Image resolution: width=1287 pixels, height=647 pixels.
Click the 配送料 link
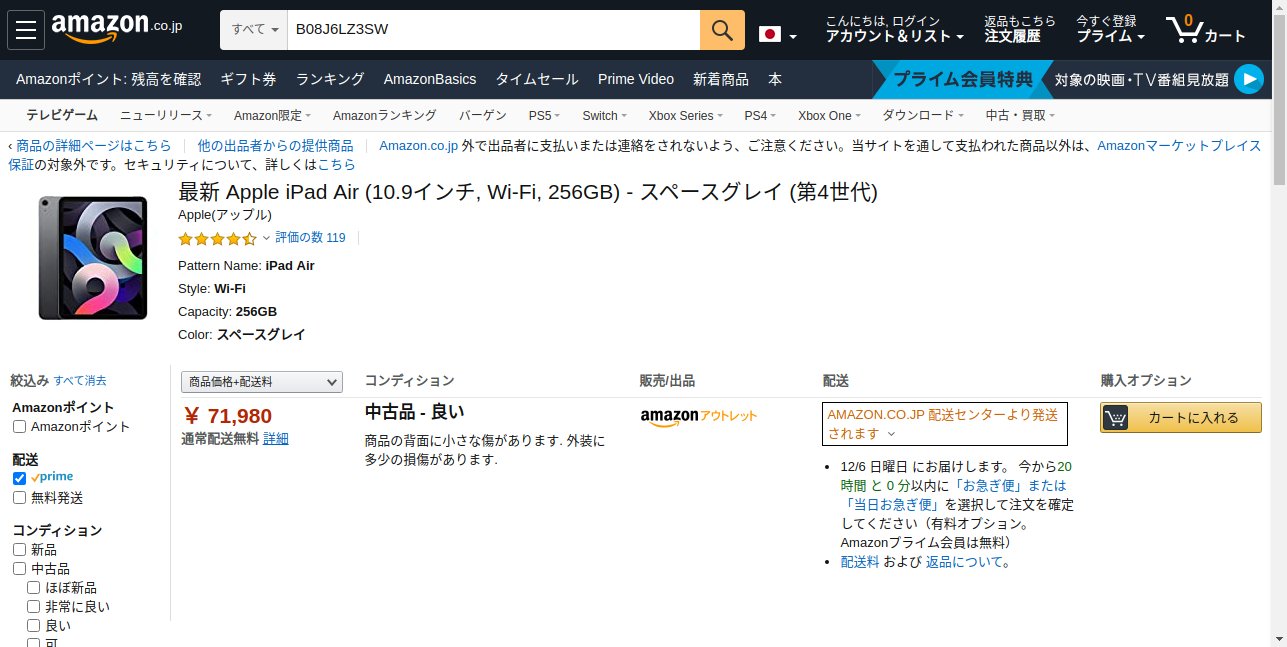pos(860,562)
